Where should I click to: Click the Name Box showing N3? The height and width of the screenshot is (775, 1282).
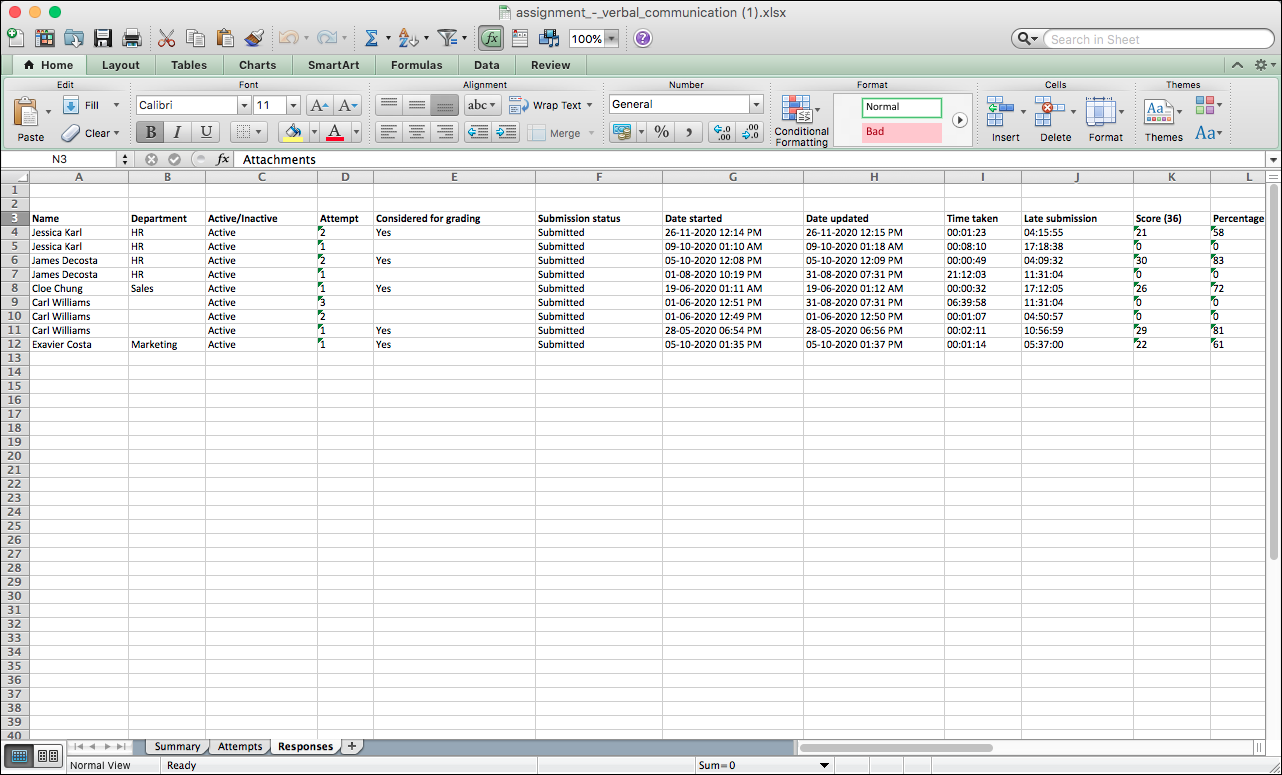[60, 159]
